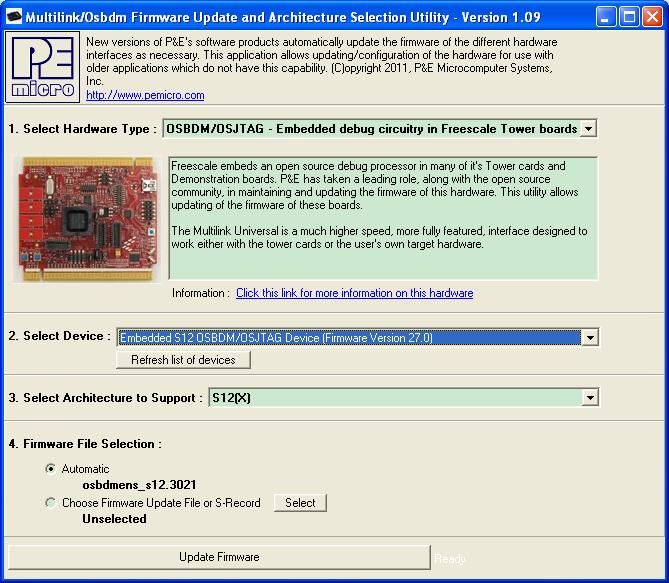The height and width of the screenshot is (583, 669).
Task: Click the Embedded S12 OSBDM/OSJTAG Device field
Action: point(358,338)
